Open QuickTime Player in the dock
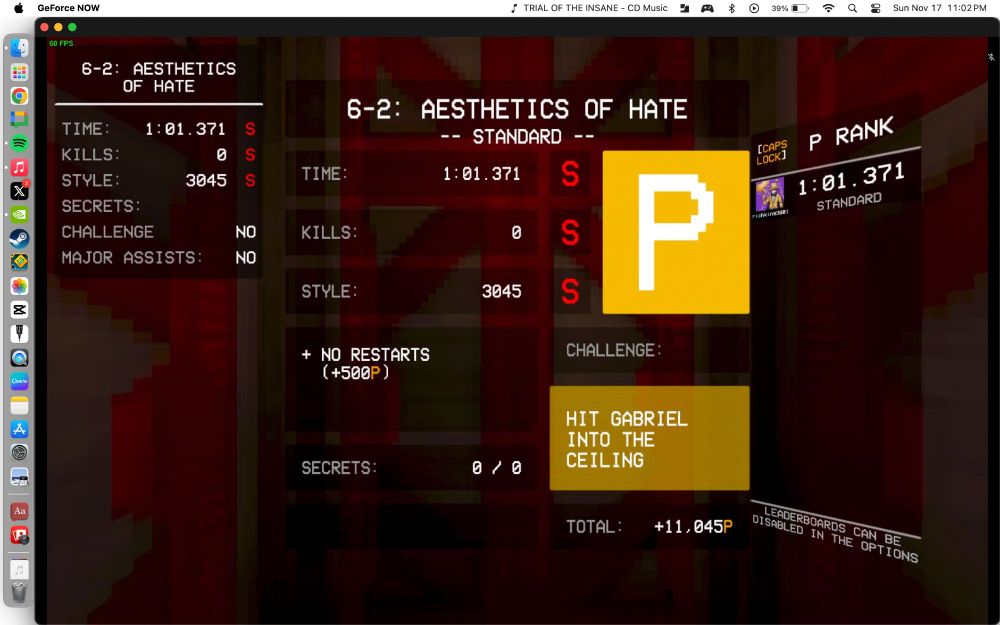This screenshot has height=625, width=1000. coord(19,357)
